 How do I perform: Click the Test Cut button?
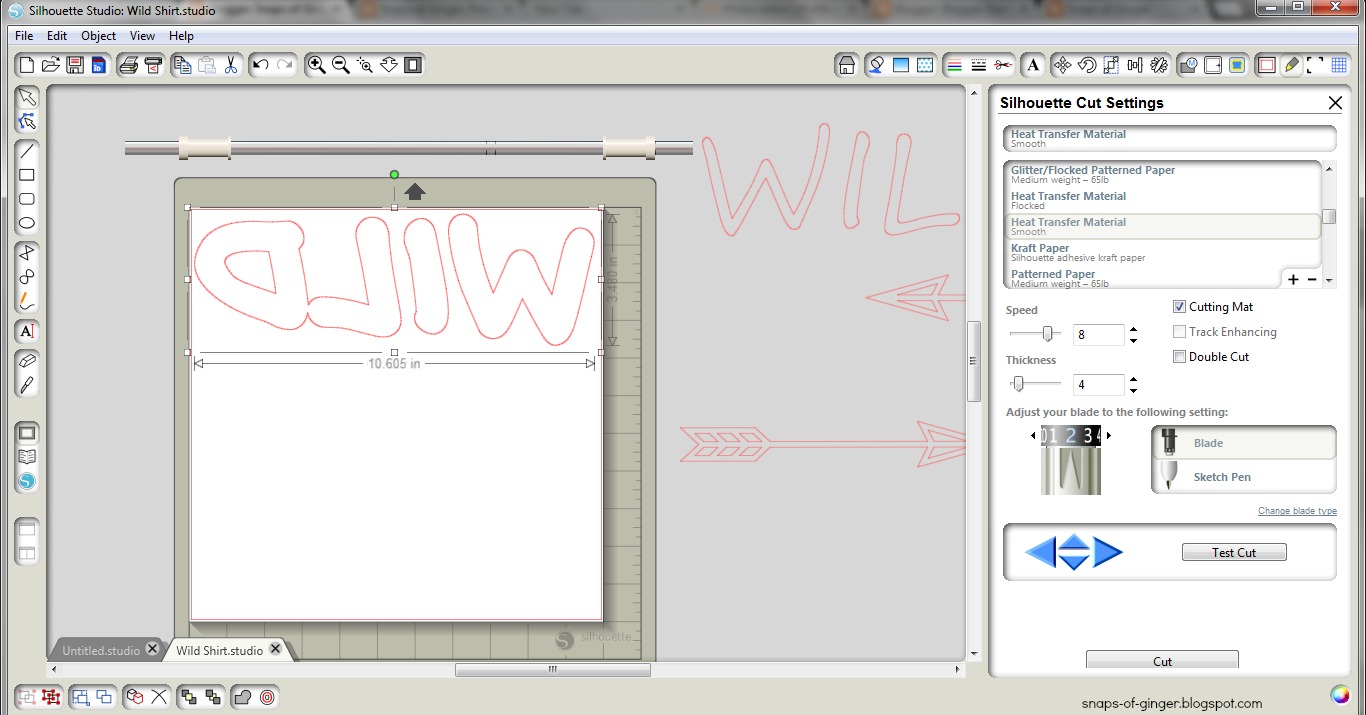click(1234, 553)
